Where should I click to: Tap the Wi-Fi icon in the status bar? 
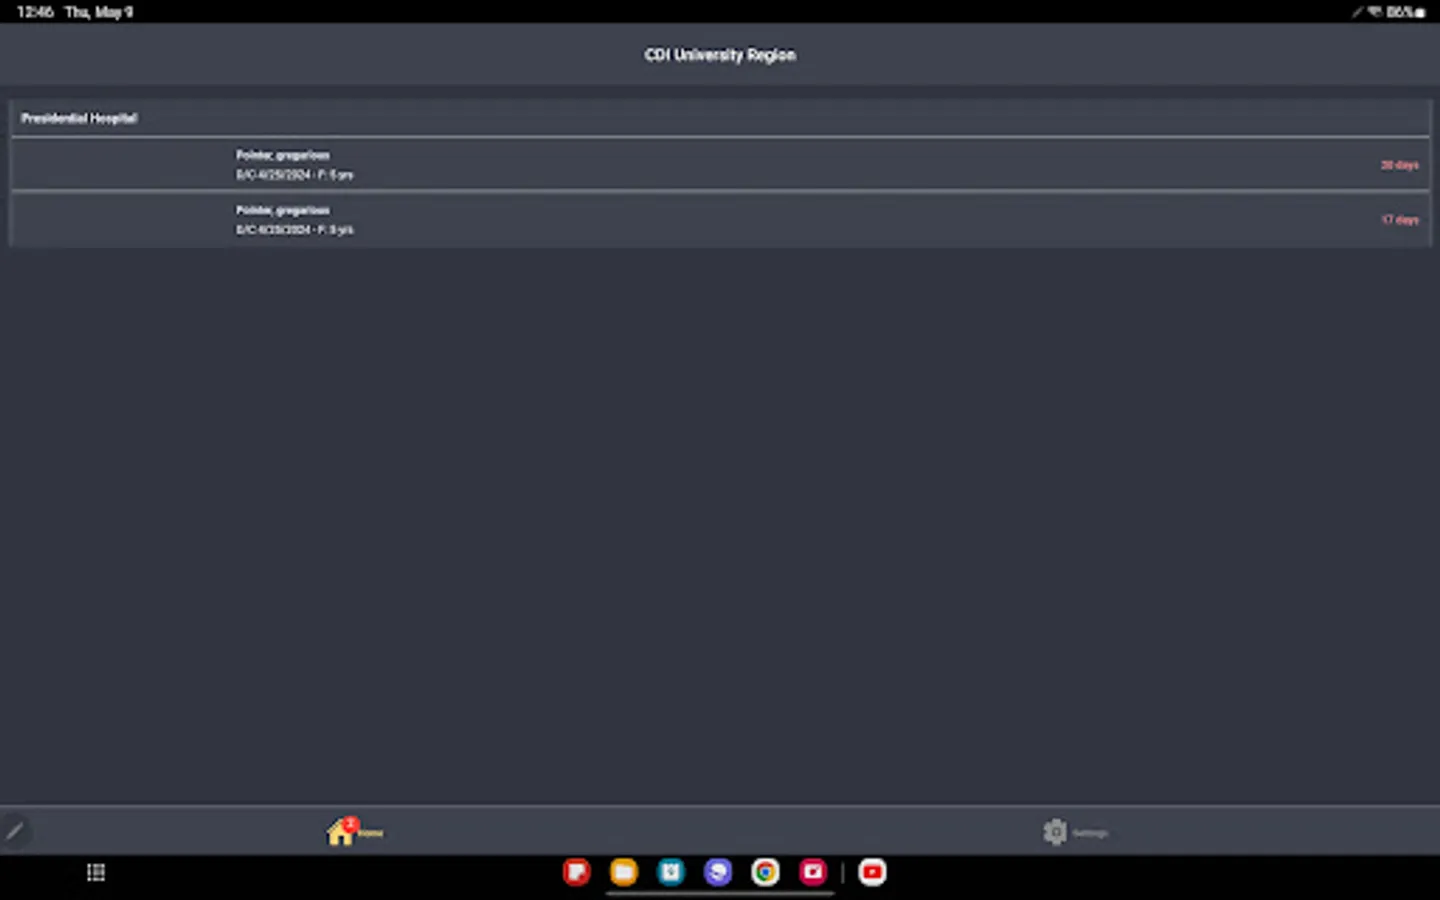coord(1375,12)
